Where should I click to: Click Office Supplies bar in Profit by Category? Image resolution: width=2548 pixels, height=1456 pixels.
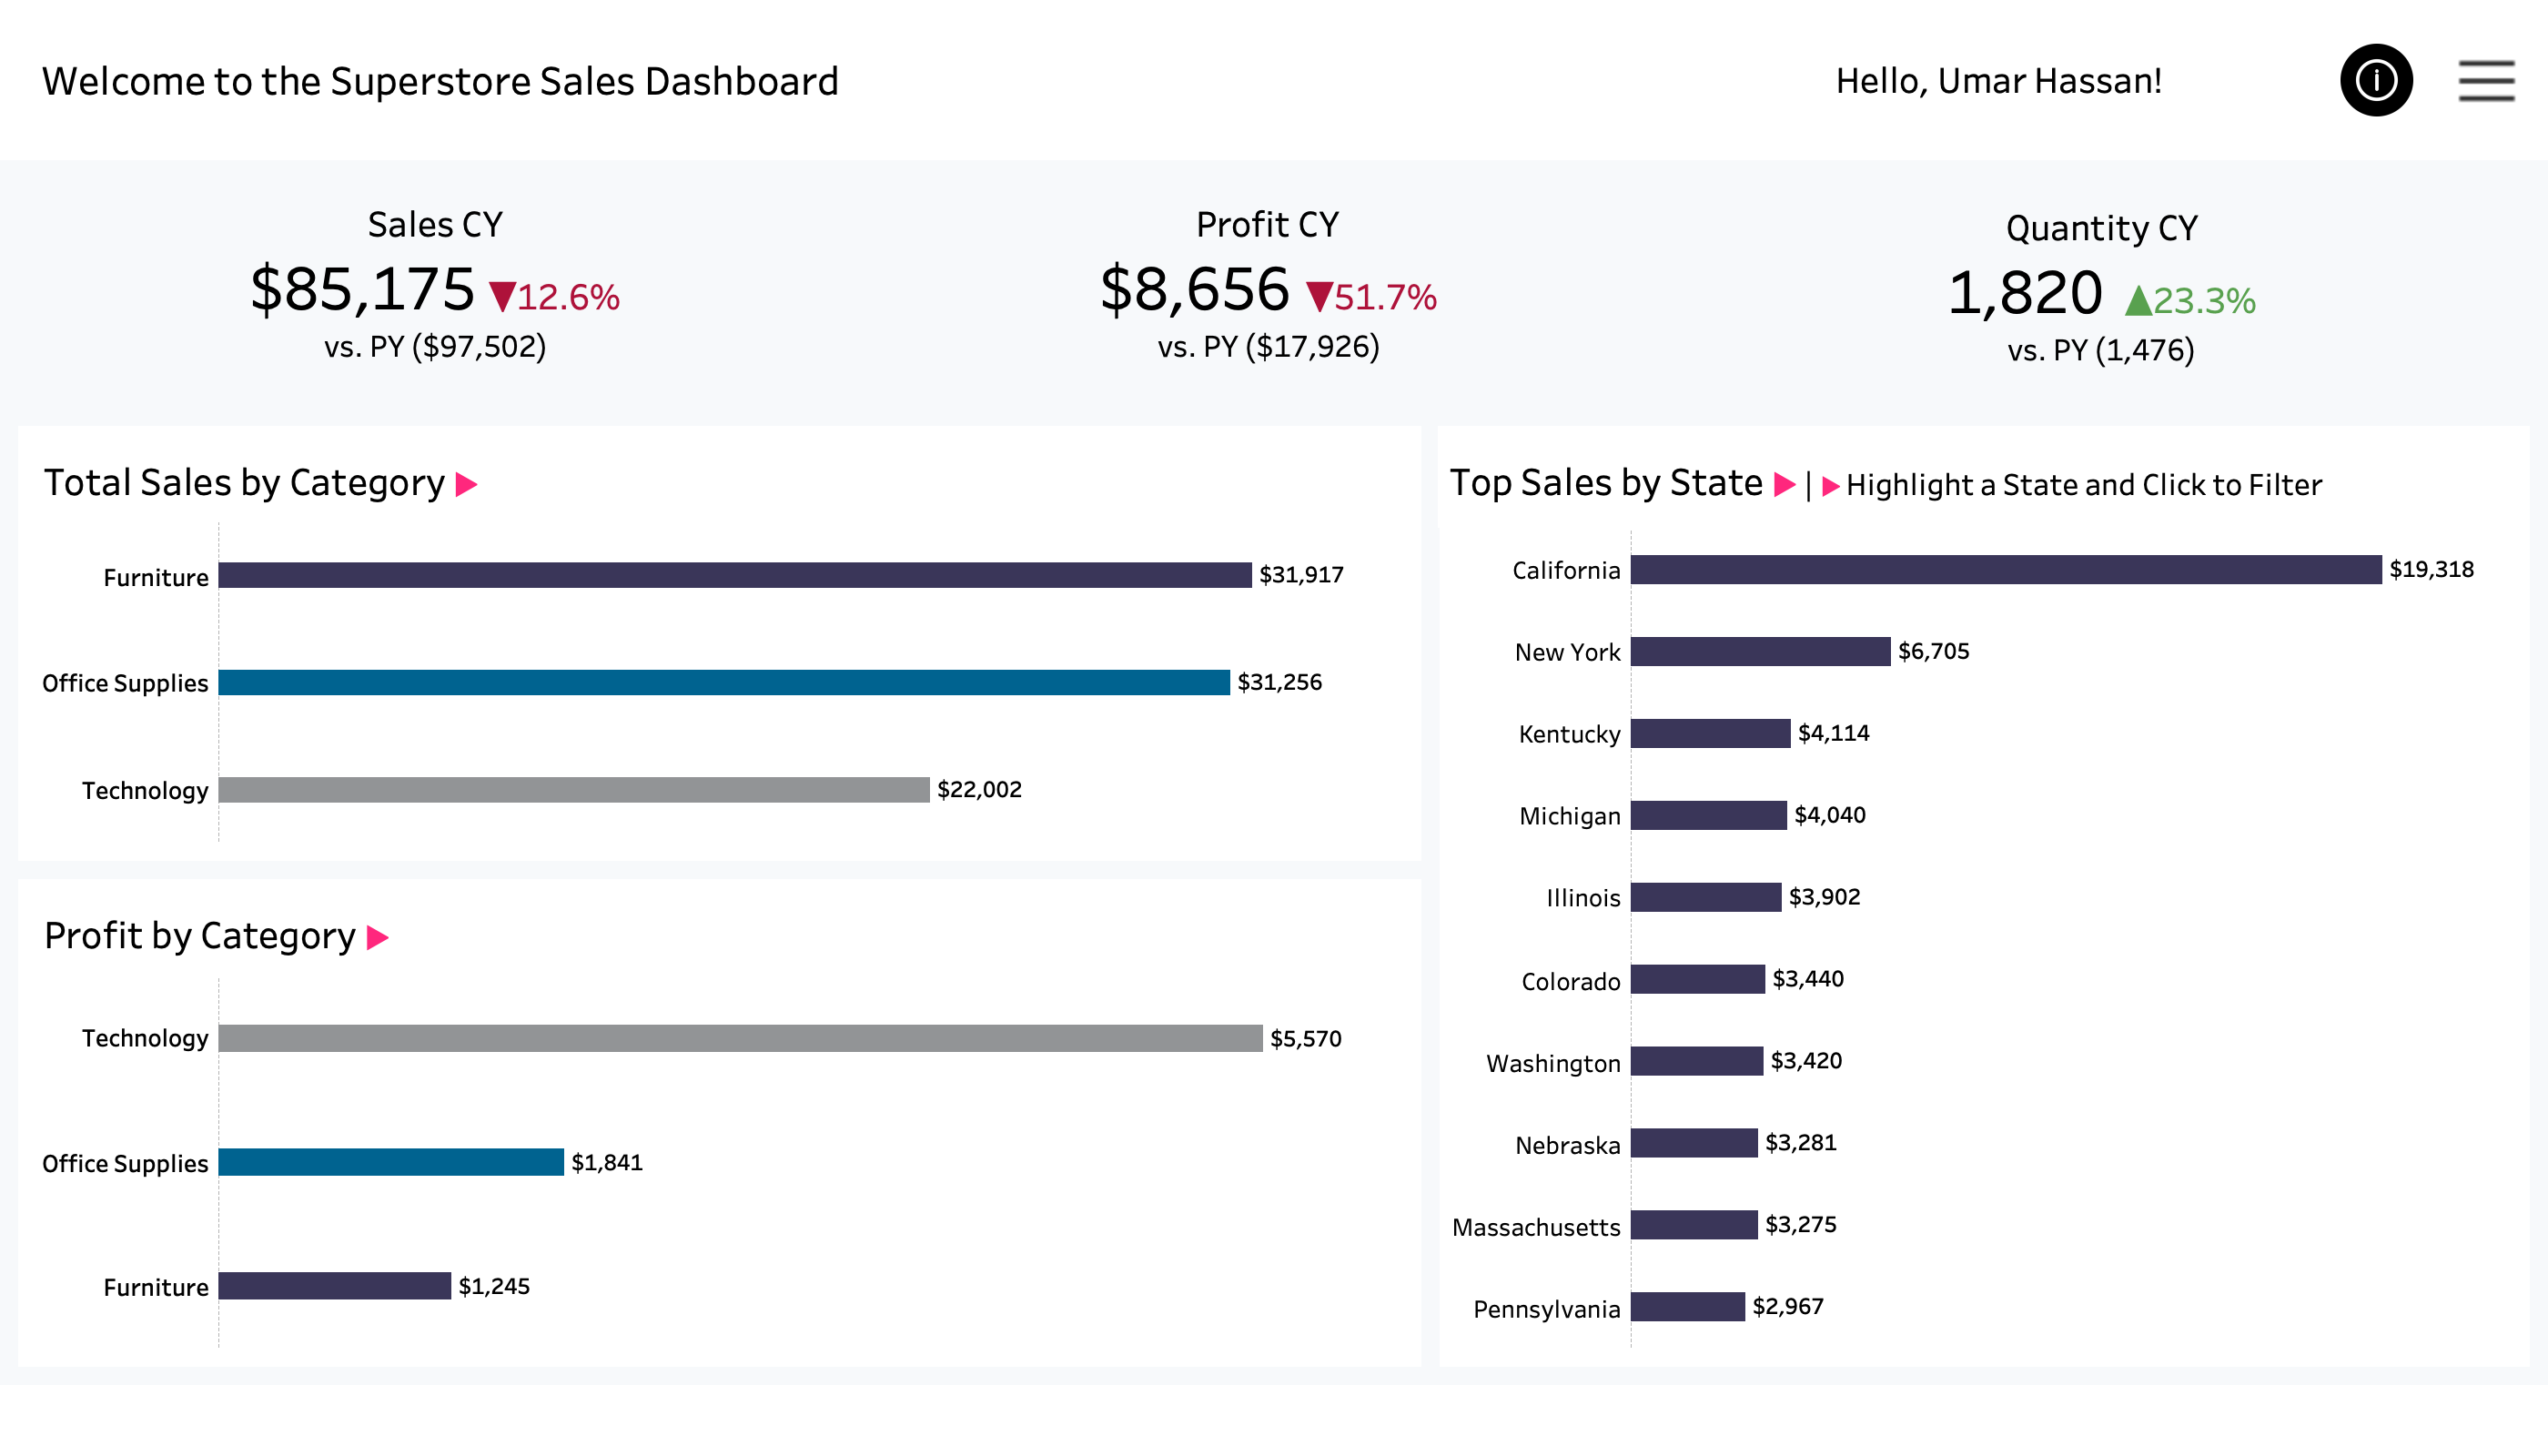click(x=391, y=1162)
